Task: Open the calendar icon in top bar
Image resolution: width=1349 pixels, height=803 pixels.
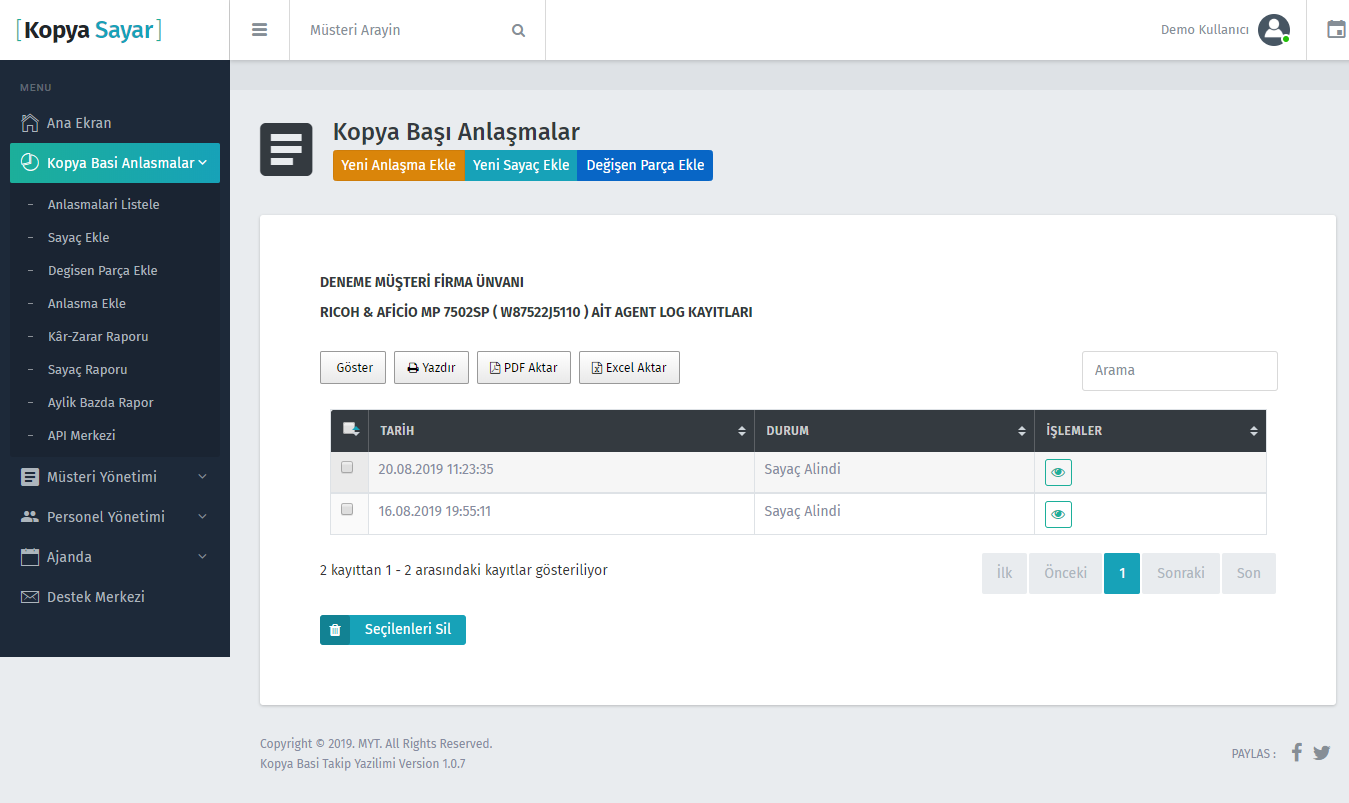Action: [1335, 30]
